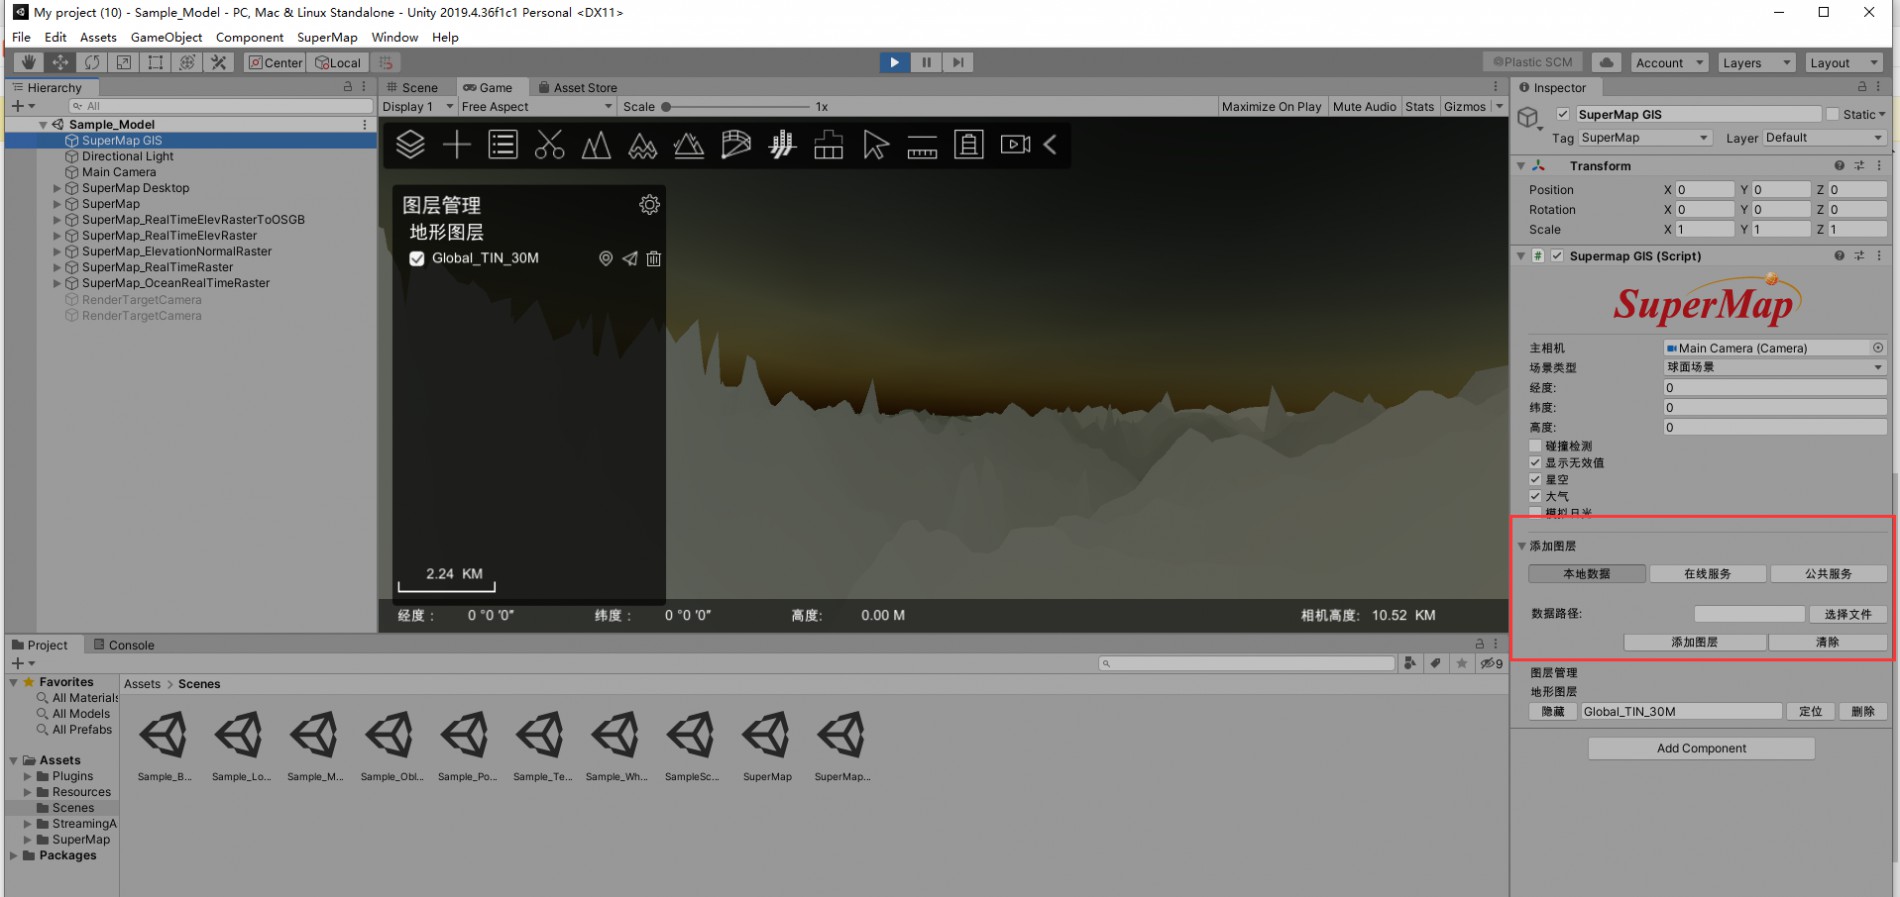Expand the SuperMap Desktop hierarchy item
Image resolution: width=1900 pixels, height=897 pixels.
[x=57, y=188]
